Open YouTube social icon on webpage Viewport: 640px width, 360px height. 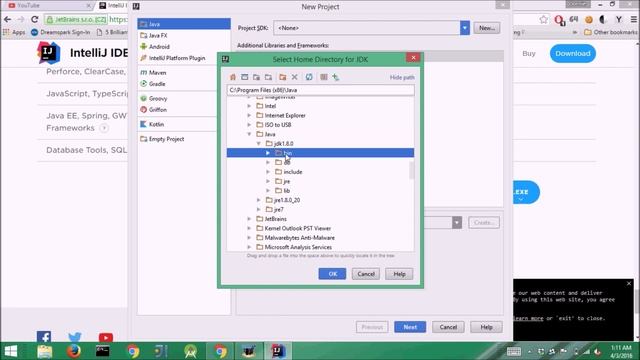pos(106,338)
